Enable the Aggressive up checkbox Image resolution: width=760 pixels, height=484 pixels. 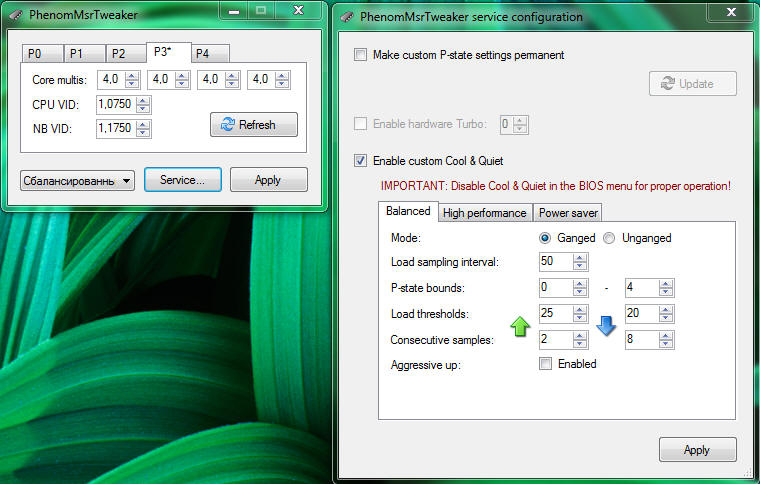click(x=546, y=363)
